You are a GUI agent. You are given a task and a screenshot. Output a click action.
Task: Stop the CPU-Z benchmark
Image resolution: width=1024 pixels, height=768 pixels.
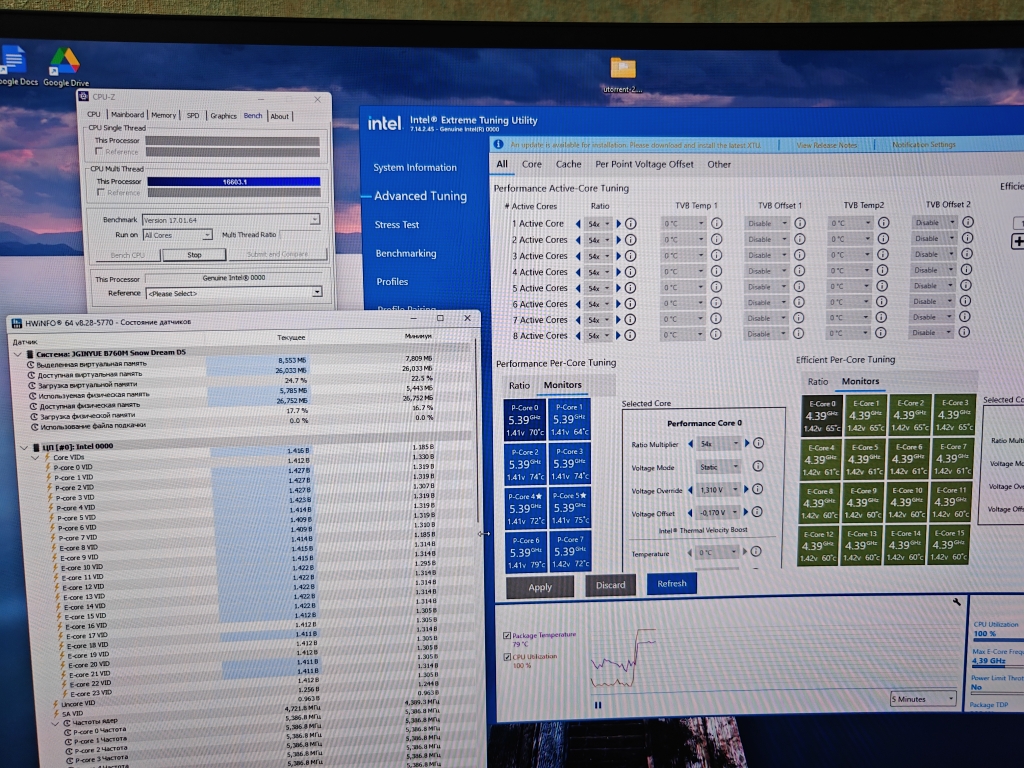(194, 255)
